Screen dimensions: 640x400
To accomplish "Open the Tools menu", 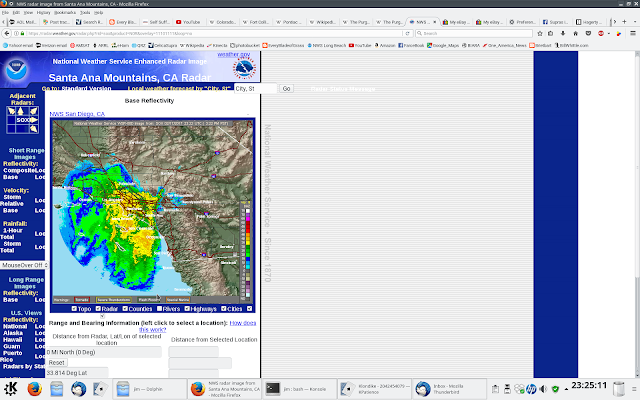I will (85, 13).
